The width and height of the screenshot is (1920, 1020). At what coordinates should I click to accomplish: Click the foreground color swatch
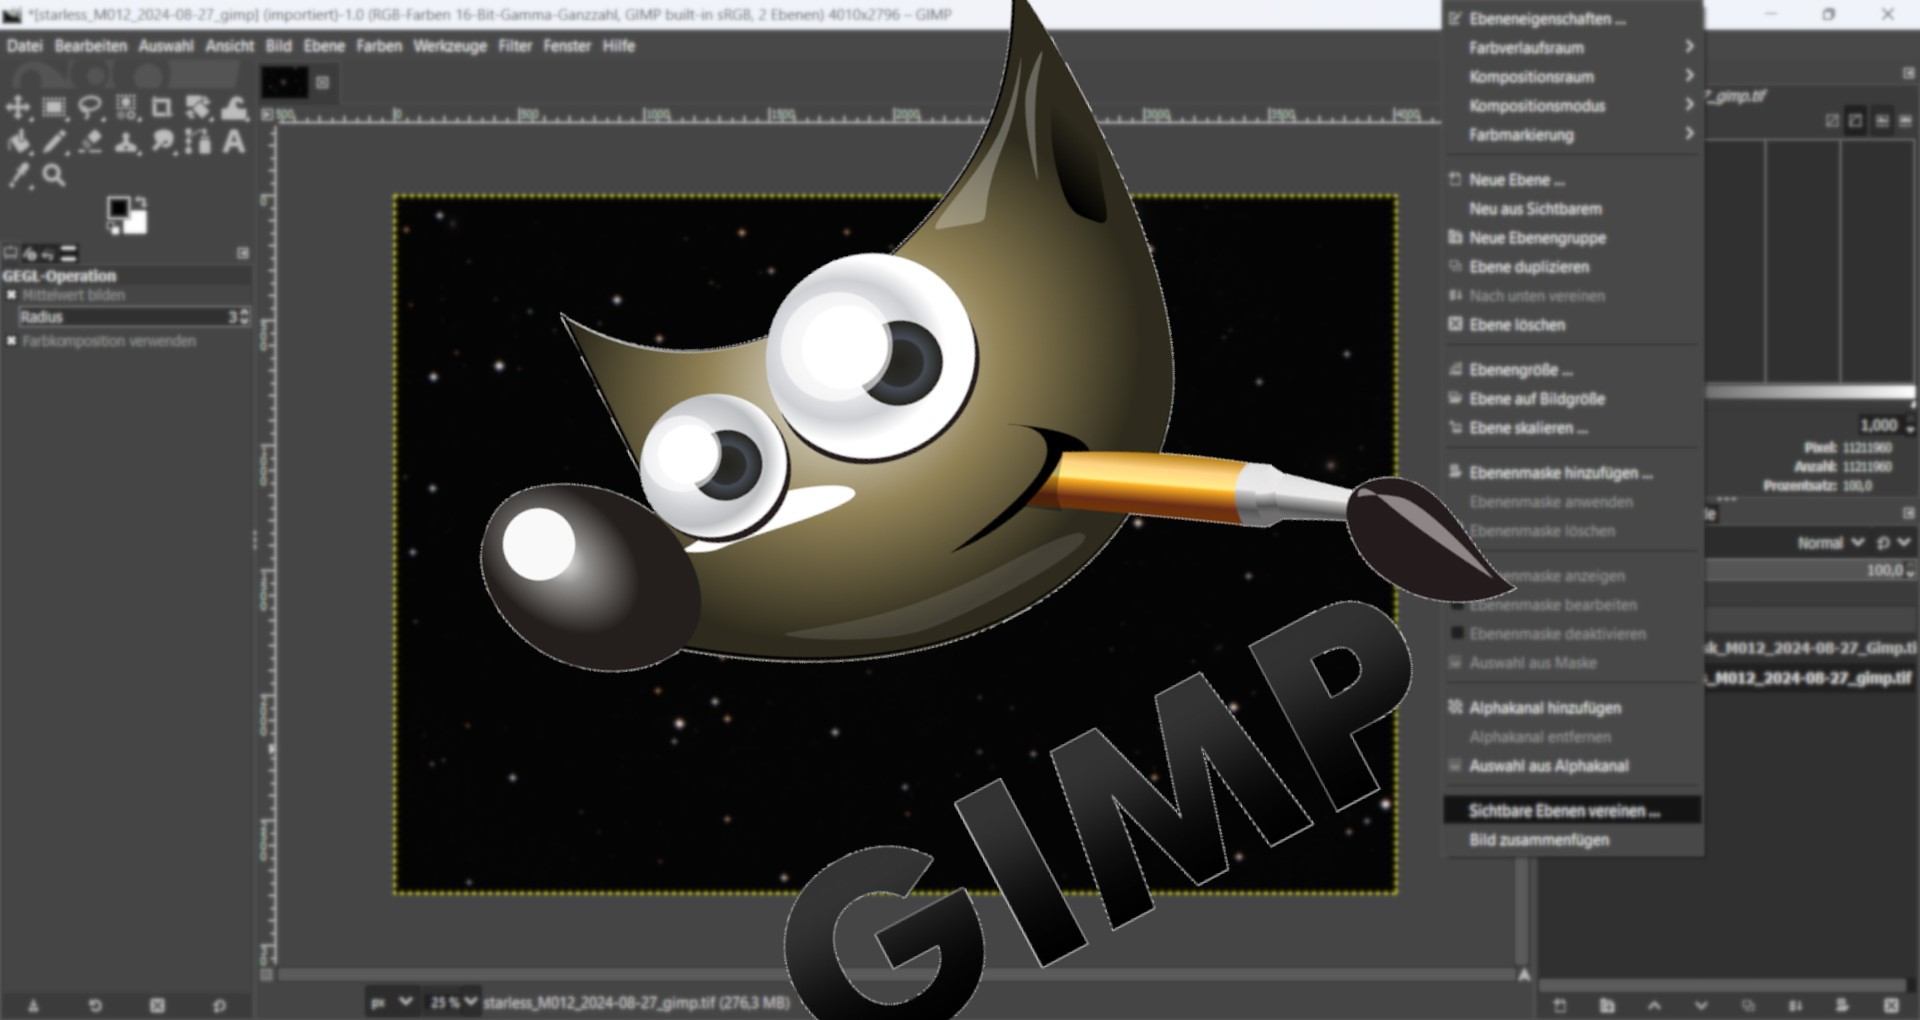point(119,207)
